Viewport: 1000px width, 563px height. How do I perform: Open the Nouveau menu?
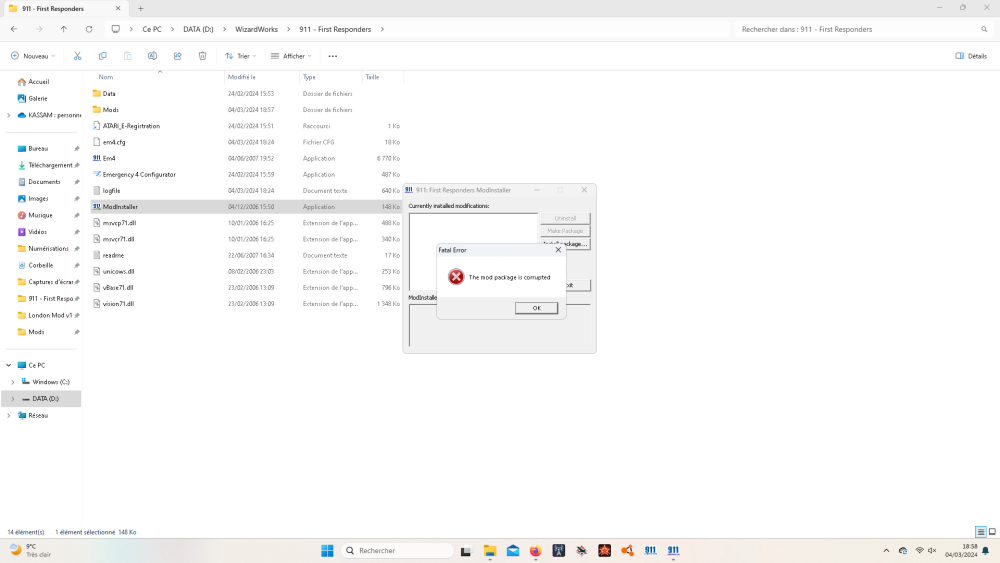[x=33, y=56]
